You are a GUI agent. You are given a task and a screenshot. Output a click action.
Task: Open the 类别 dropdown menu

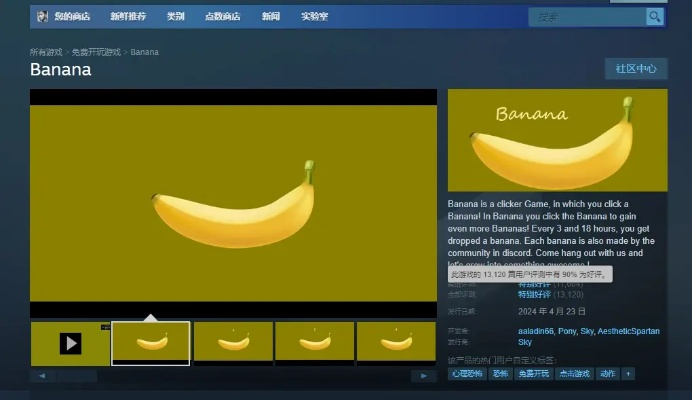tap(175, 17)
